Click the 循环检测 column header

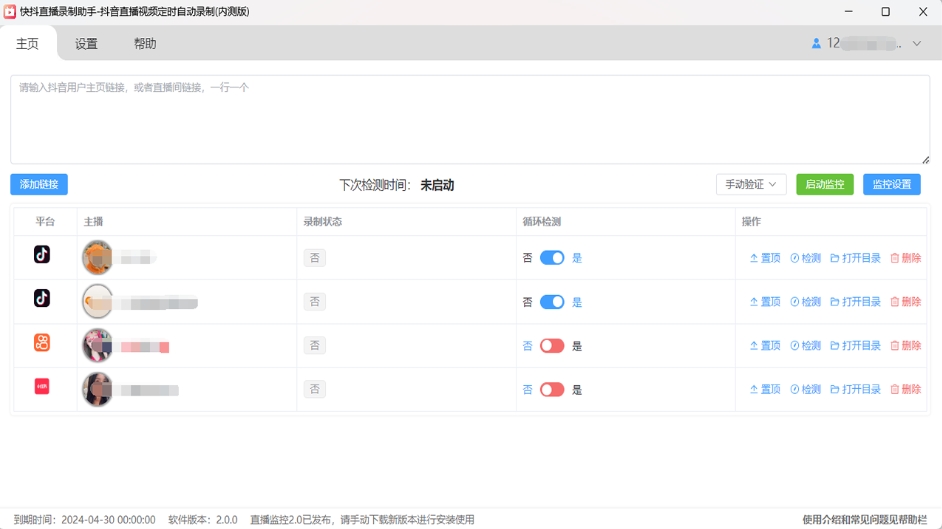pyautogui.click(x=542, y=222)
